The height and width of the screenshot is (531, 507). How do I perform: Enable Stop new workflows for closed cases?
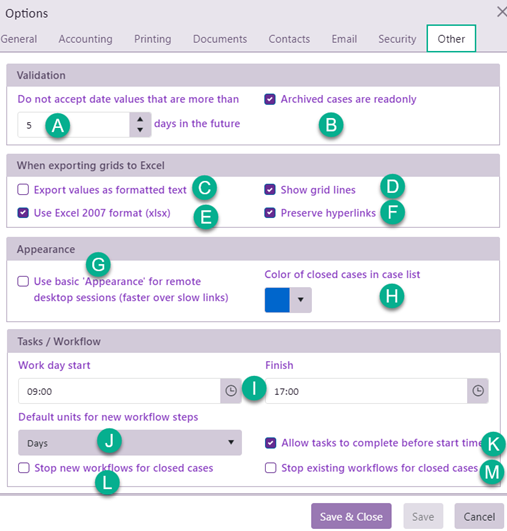pyautogui.click(x=24, y=468)
